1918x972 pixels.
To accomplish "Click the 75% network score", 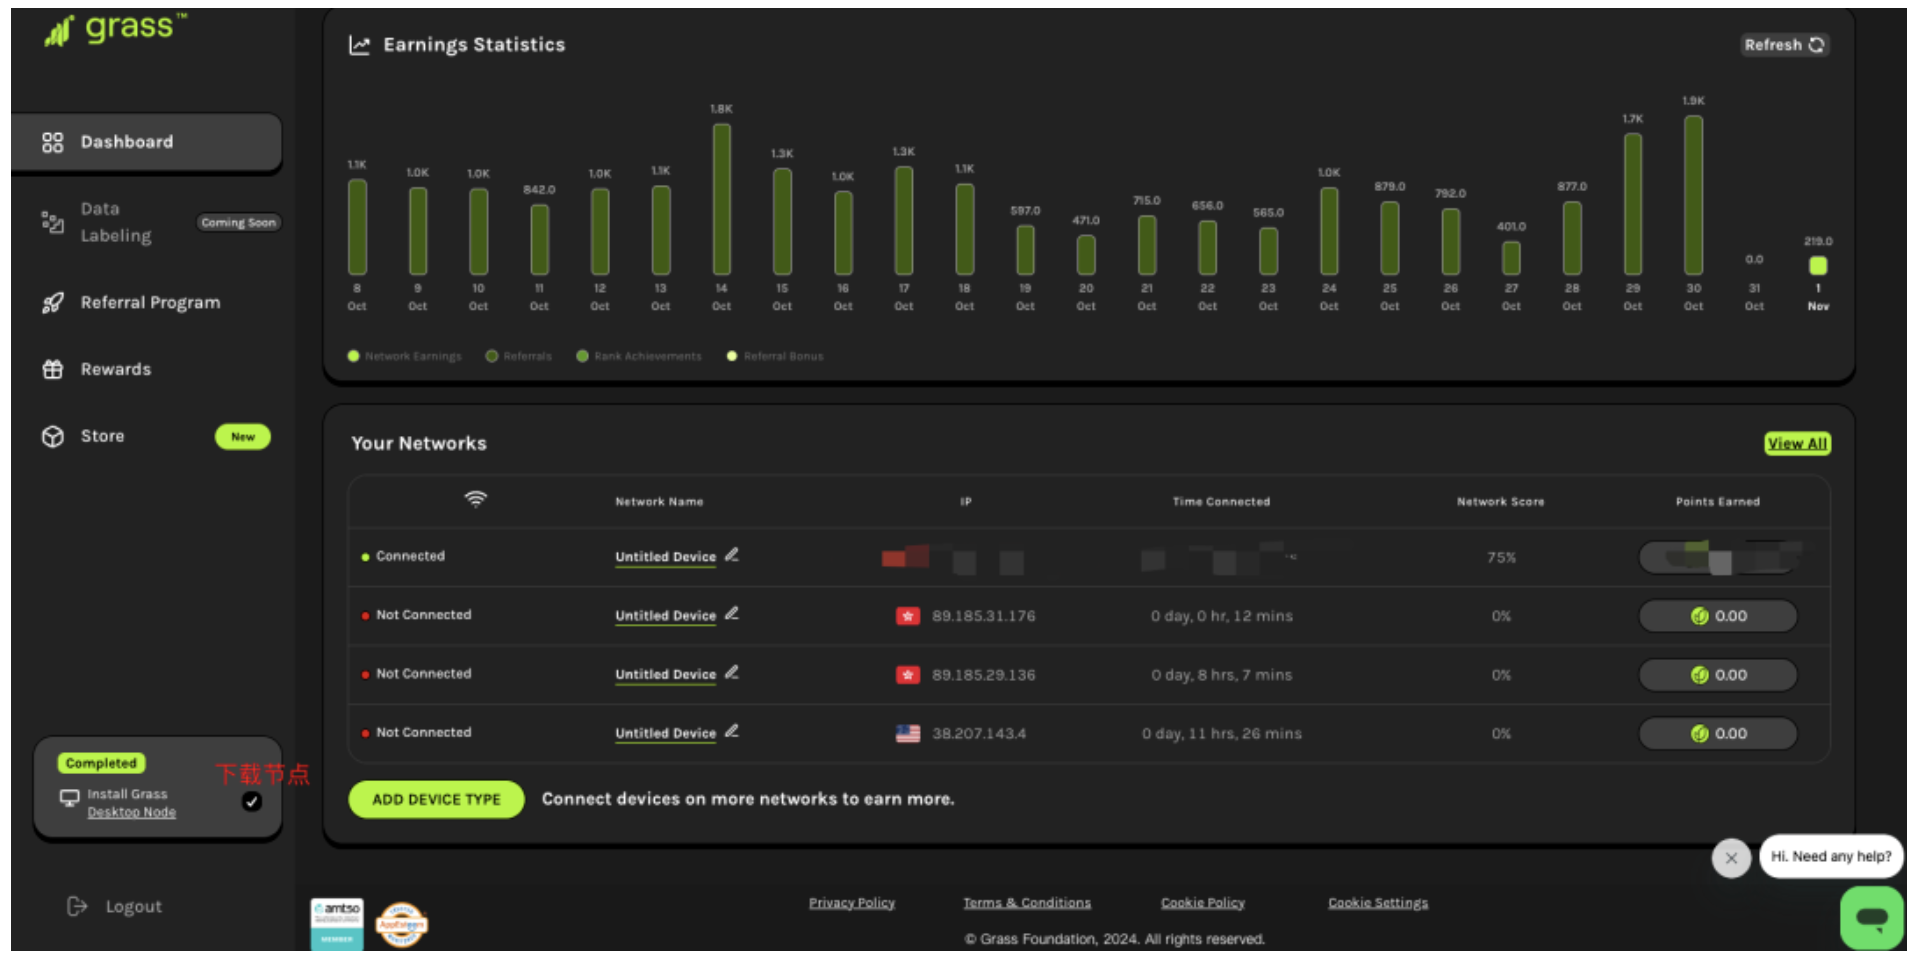I will (x=1501, y=557).
